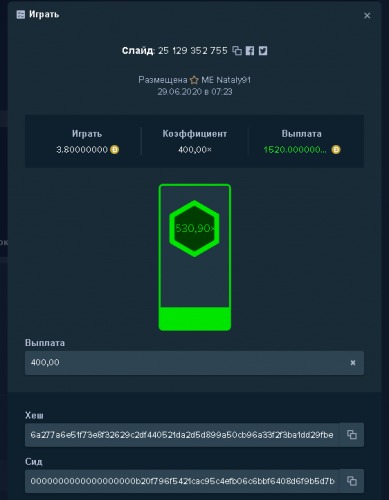Click the coin icon beside the 1520 payout
Viewport: 389px width, 500px height.
(336, 150)
